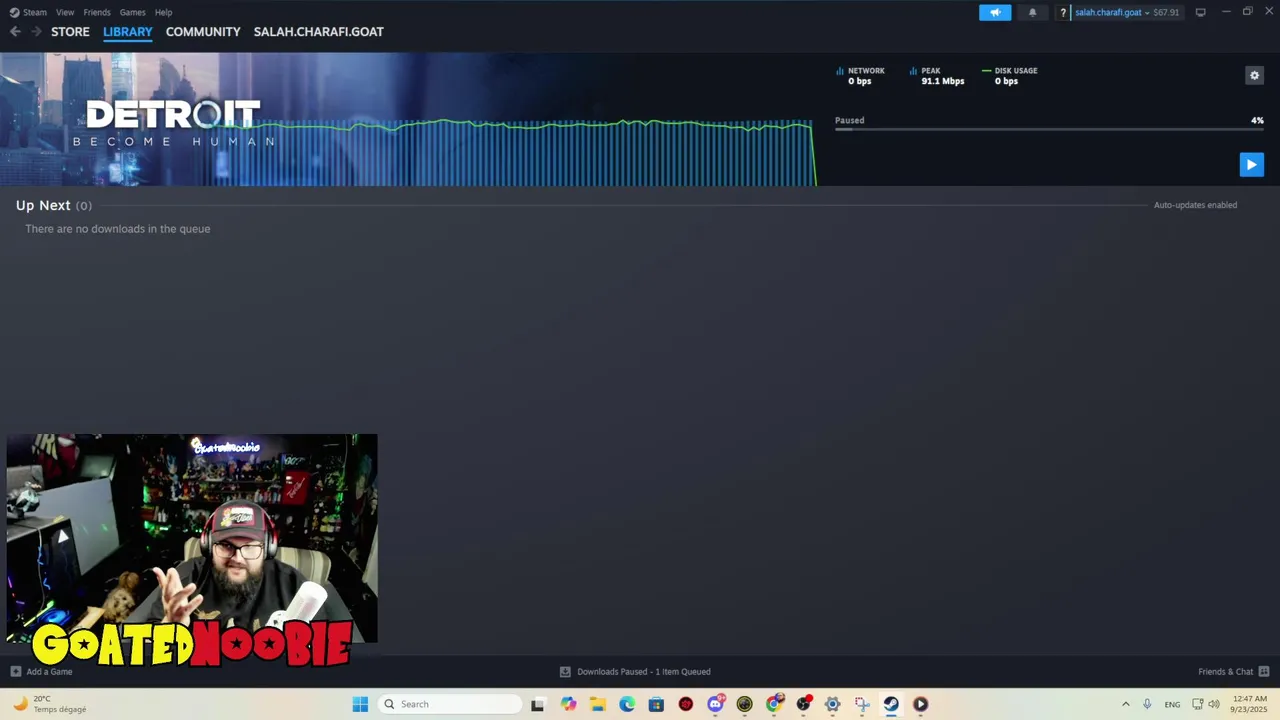Open download settings gear icon
Viewport: 1280px width, 720px height.
[x=1254, y=75]
